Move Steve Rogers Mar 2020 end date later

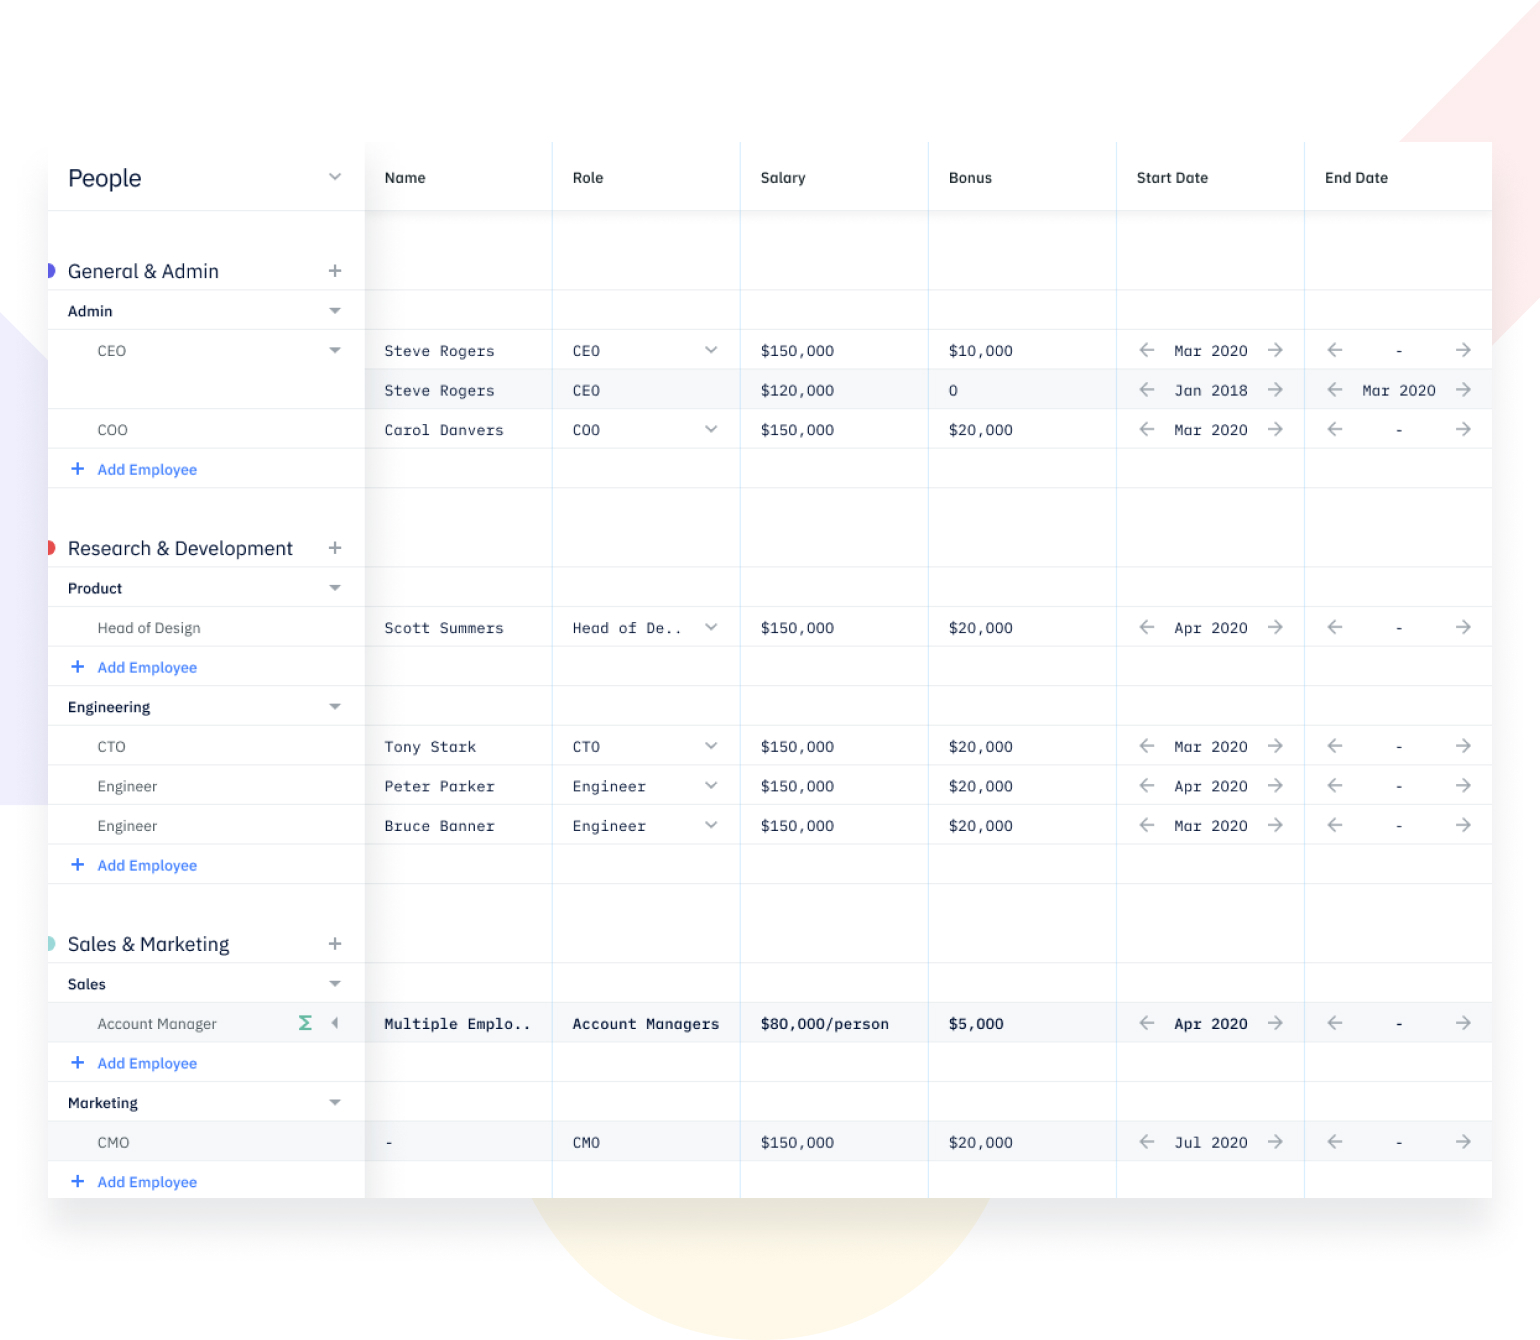(1463, 390)
